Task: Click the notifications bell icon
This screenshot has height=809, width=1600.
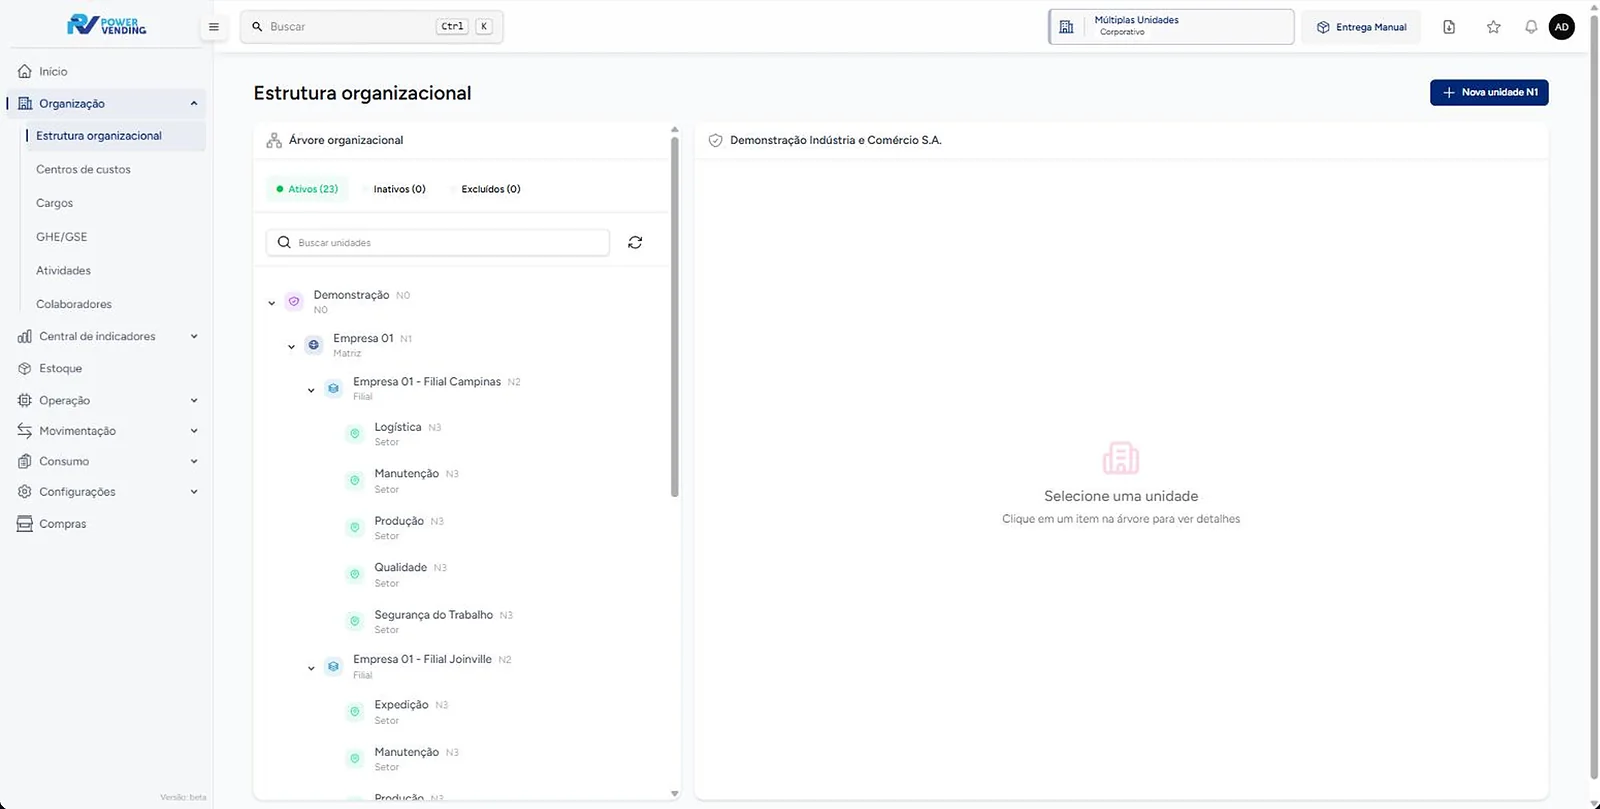Action: (1531, 27)
